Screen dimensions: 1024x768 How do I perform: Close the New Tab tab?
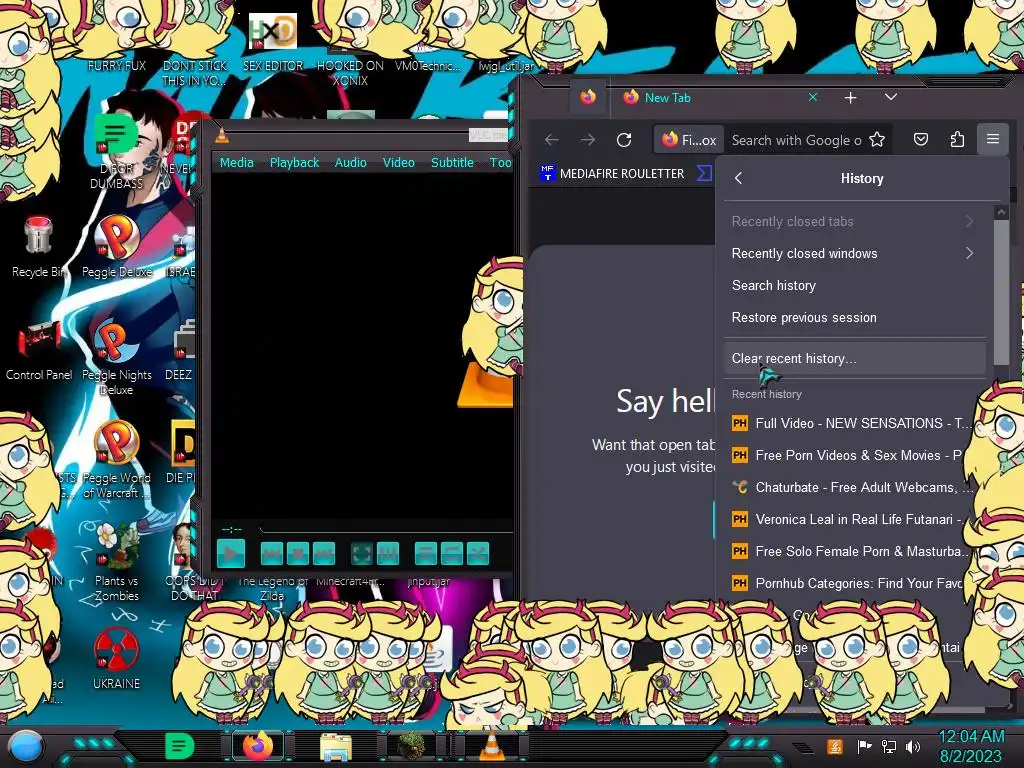813,97
